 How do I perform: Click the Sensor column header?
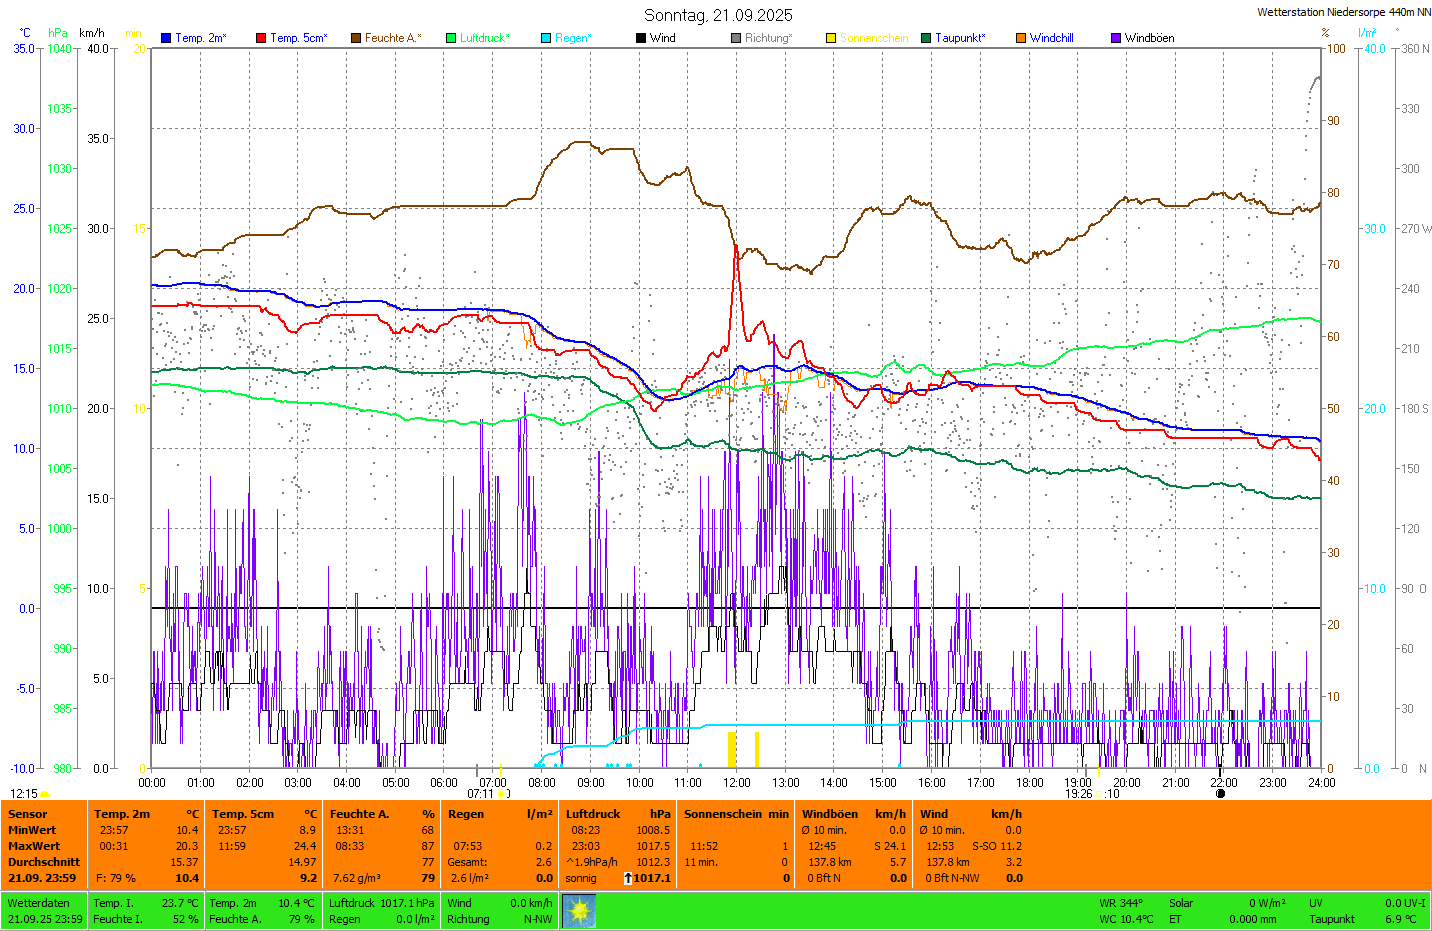click(28, 814)
